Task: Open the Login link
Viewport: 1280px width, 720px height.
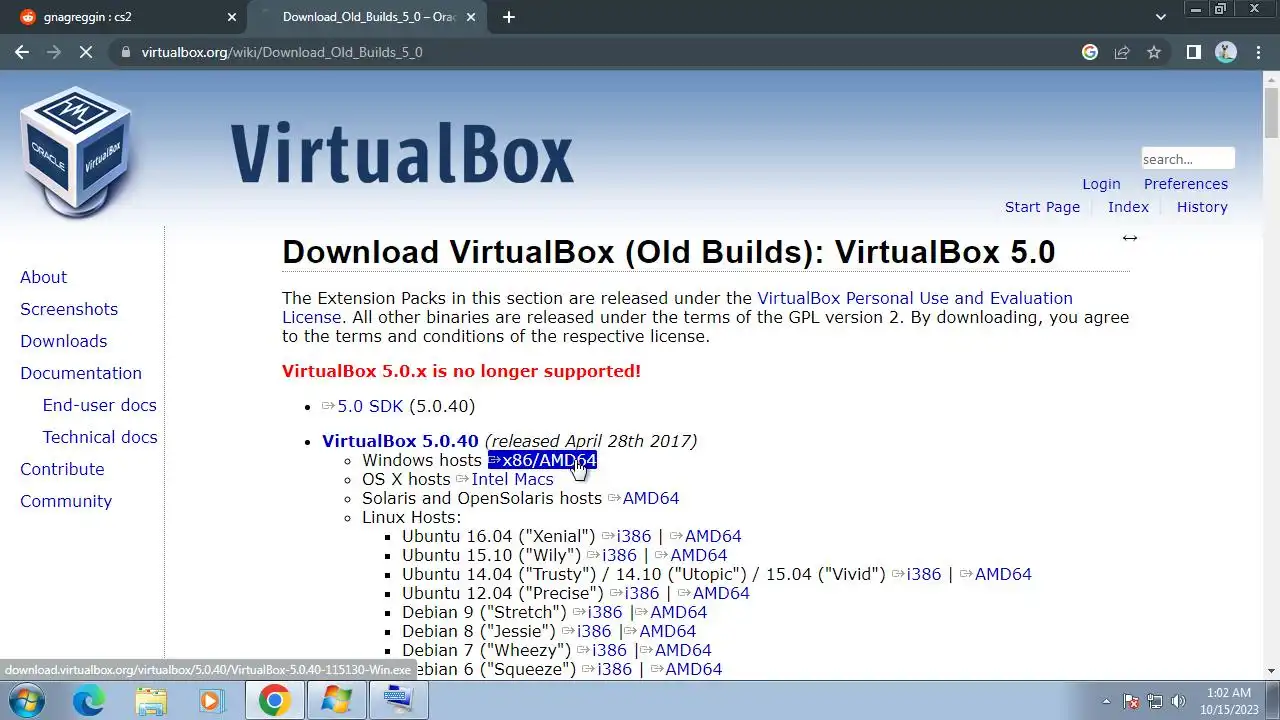Action: [1101, 184]
